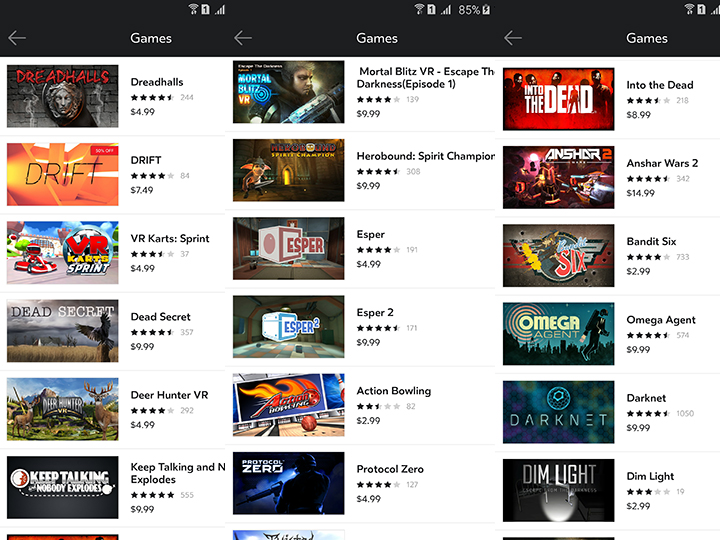Open the Dreadhalls game thumbnail

62,96
